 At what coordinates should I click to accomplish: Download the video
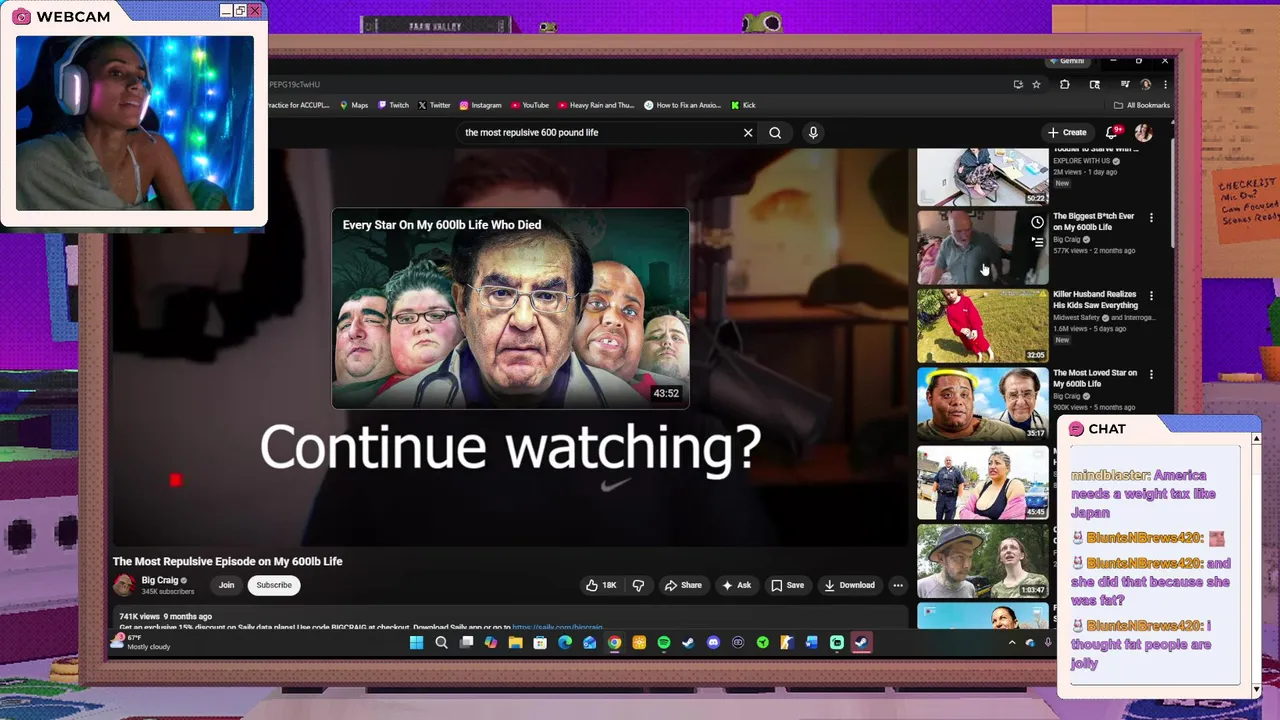pos(849,585)
